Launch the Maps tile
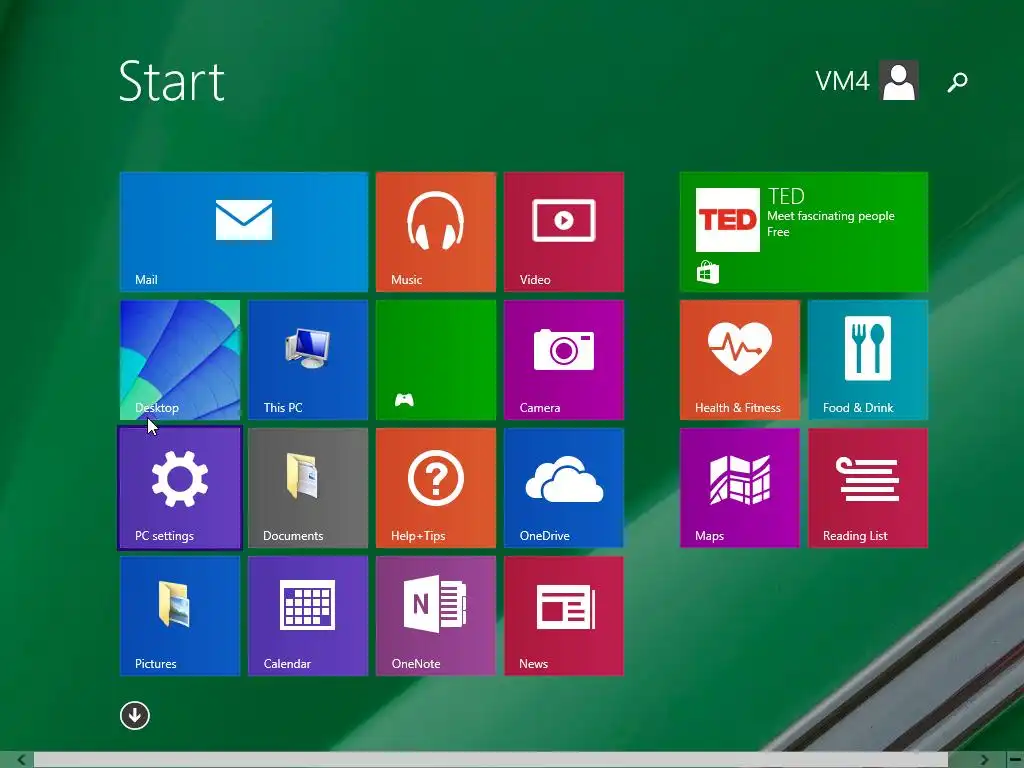This screenshot has height=768, width=1024. [x=739, y=488]
